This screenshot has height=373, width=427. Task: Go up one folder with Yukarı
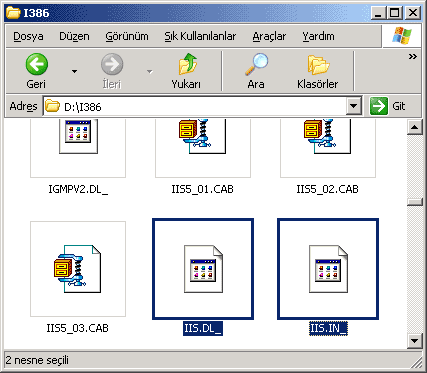tap(186, 71)
